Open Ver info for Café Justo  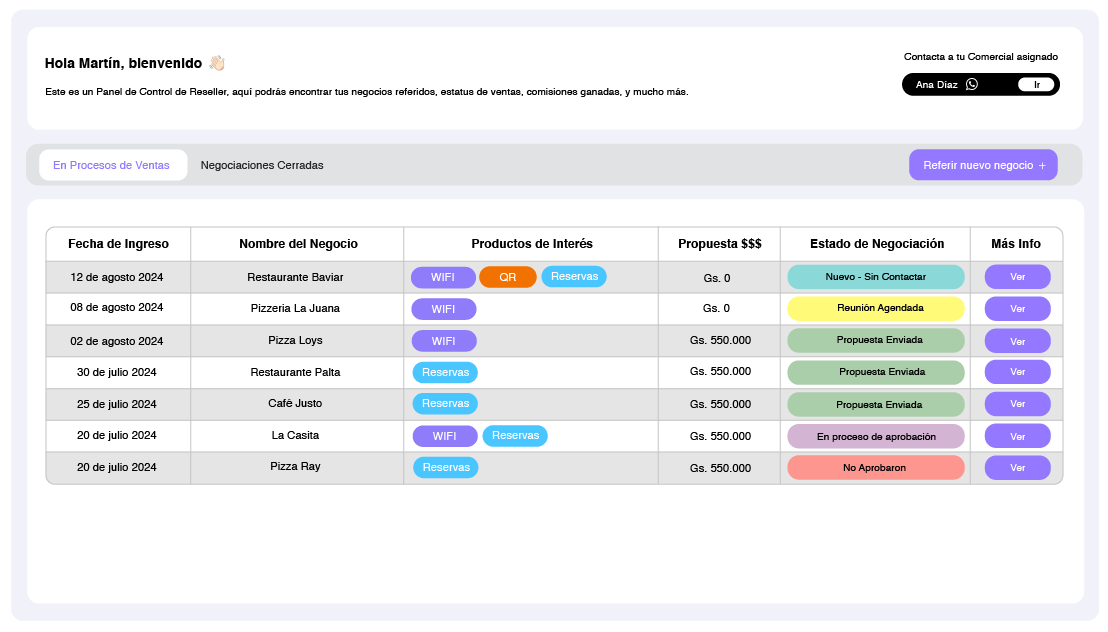1017,404
